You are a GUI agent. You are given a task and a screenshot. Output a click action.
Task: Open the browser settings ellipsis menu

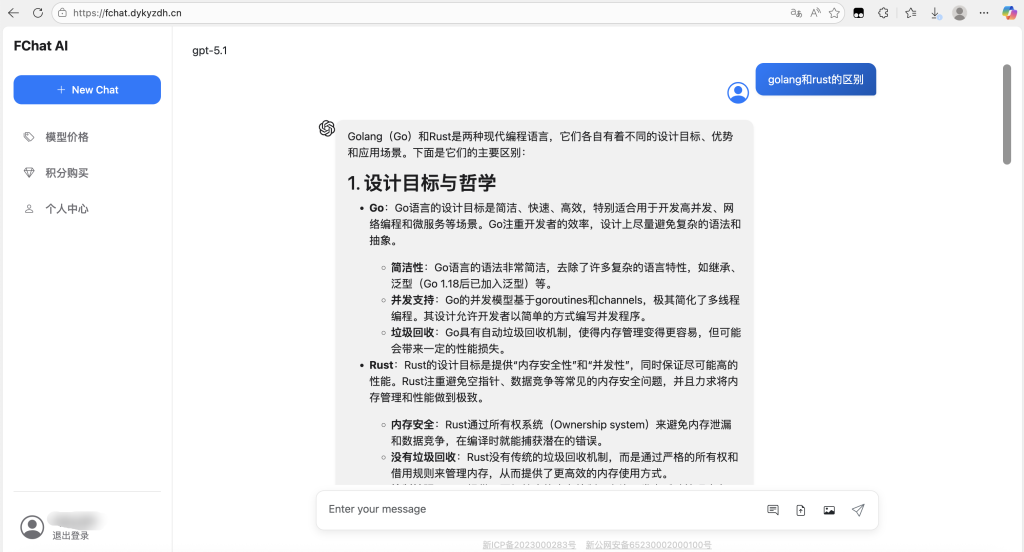point(985,13)
